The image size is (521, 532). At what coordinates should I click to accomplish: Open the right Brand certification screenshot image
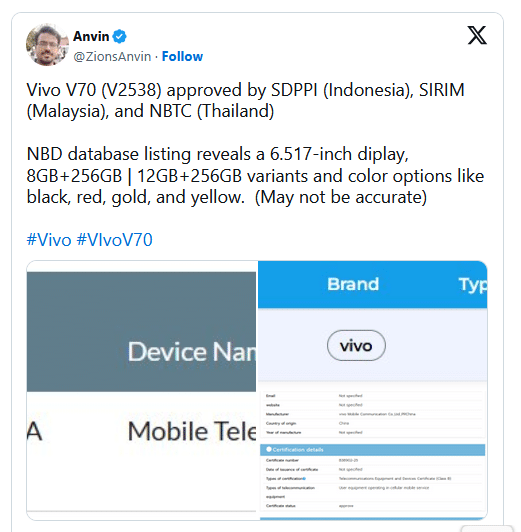pos(373,391)
